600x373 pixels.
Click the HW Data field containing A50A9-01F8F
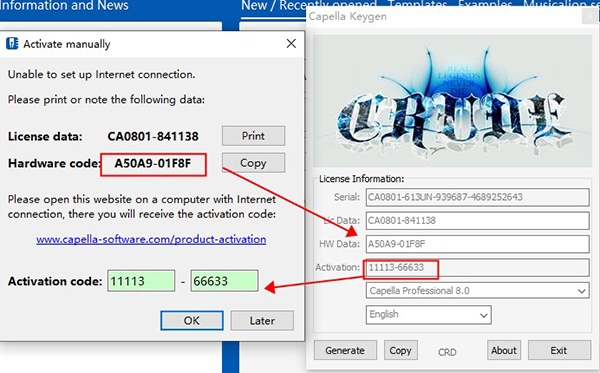[477, 244]
